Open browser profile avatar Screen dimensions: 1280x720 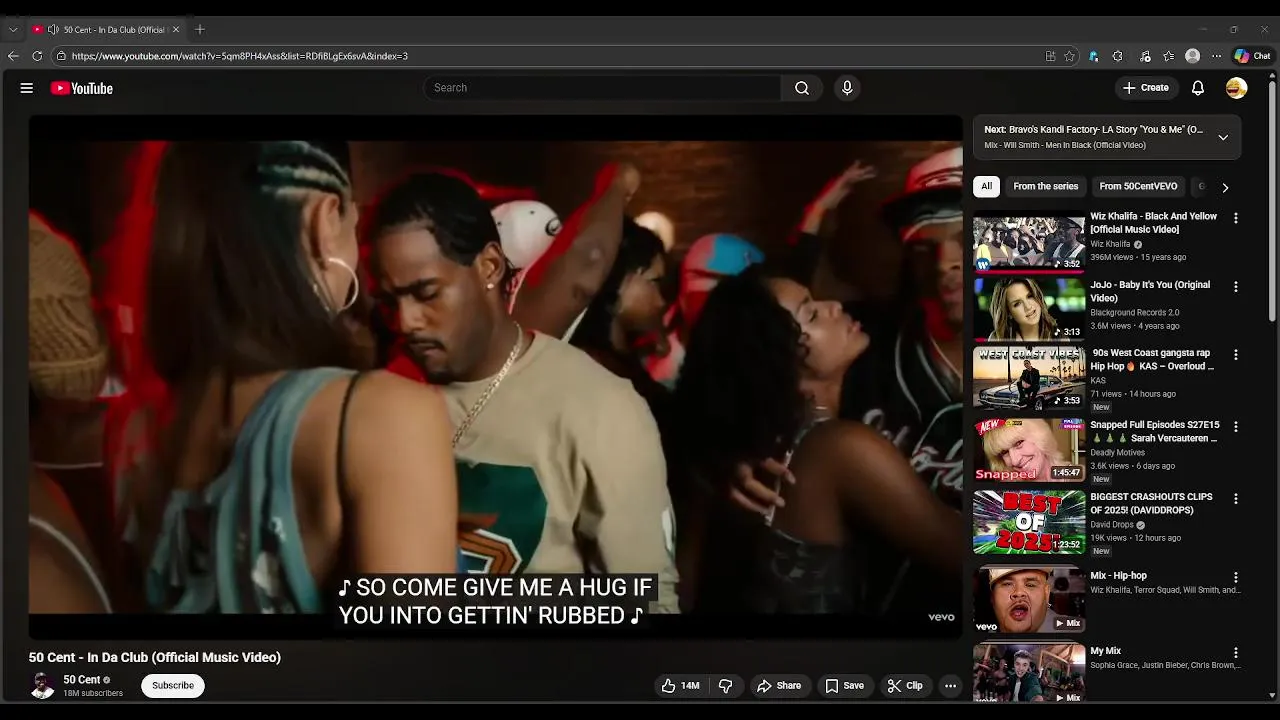coord(1192,56)
